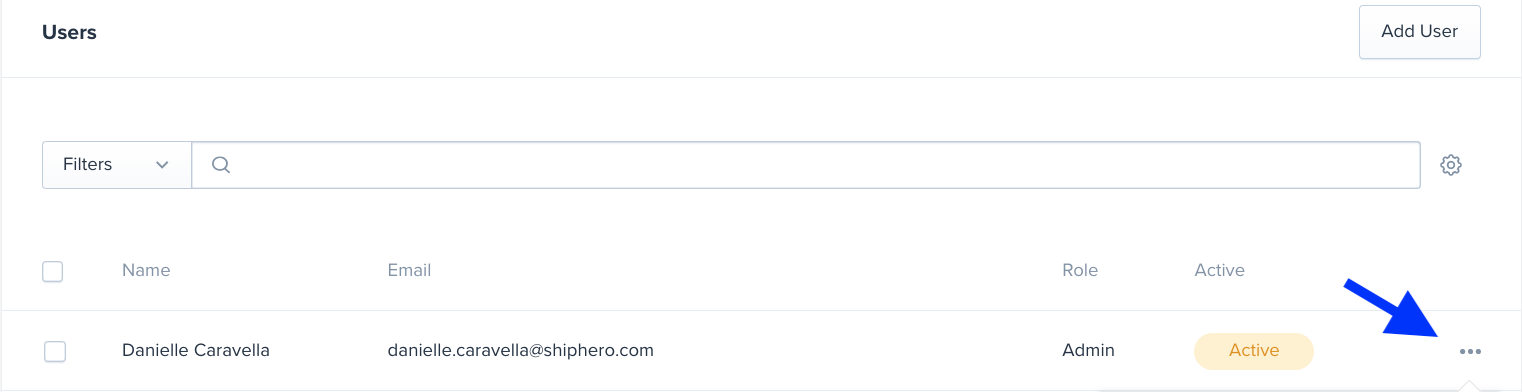Screen dimensions: 1522x392
Task: Click the danielle.caravella@shiphero.com email
Action: tap(521, 351)
